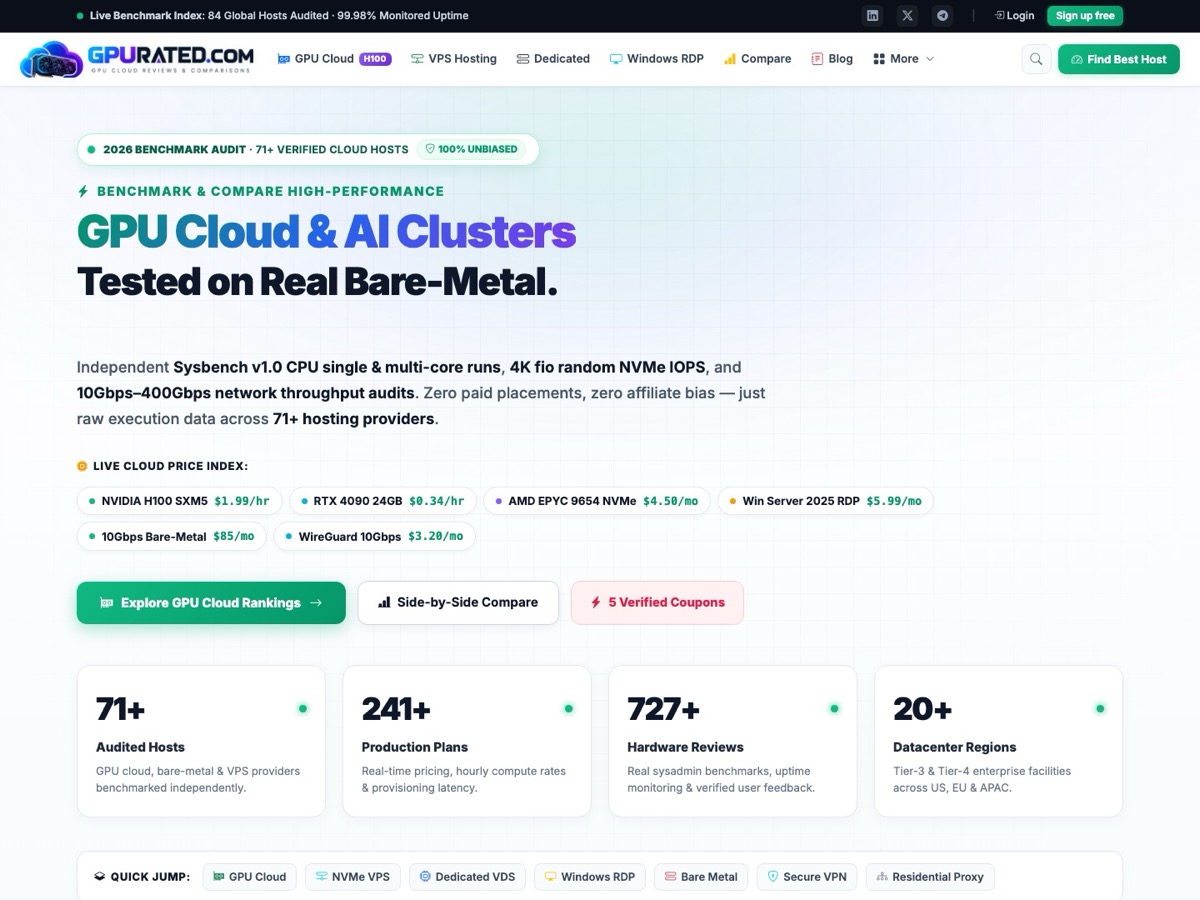Expand the More dropdown menu
Screen dimensions: 1200x900
tap(904, 59)
